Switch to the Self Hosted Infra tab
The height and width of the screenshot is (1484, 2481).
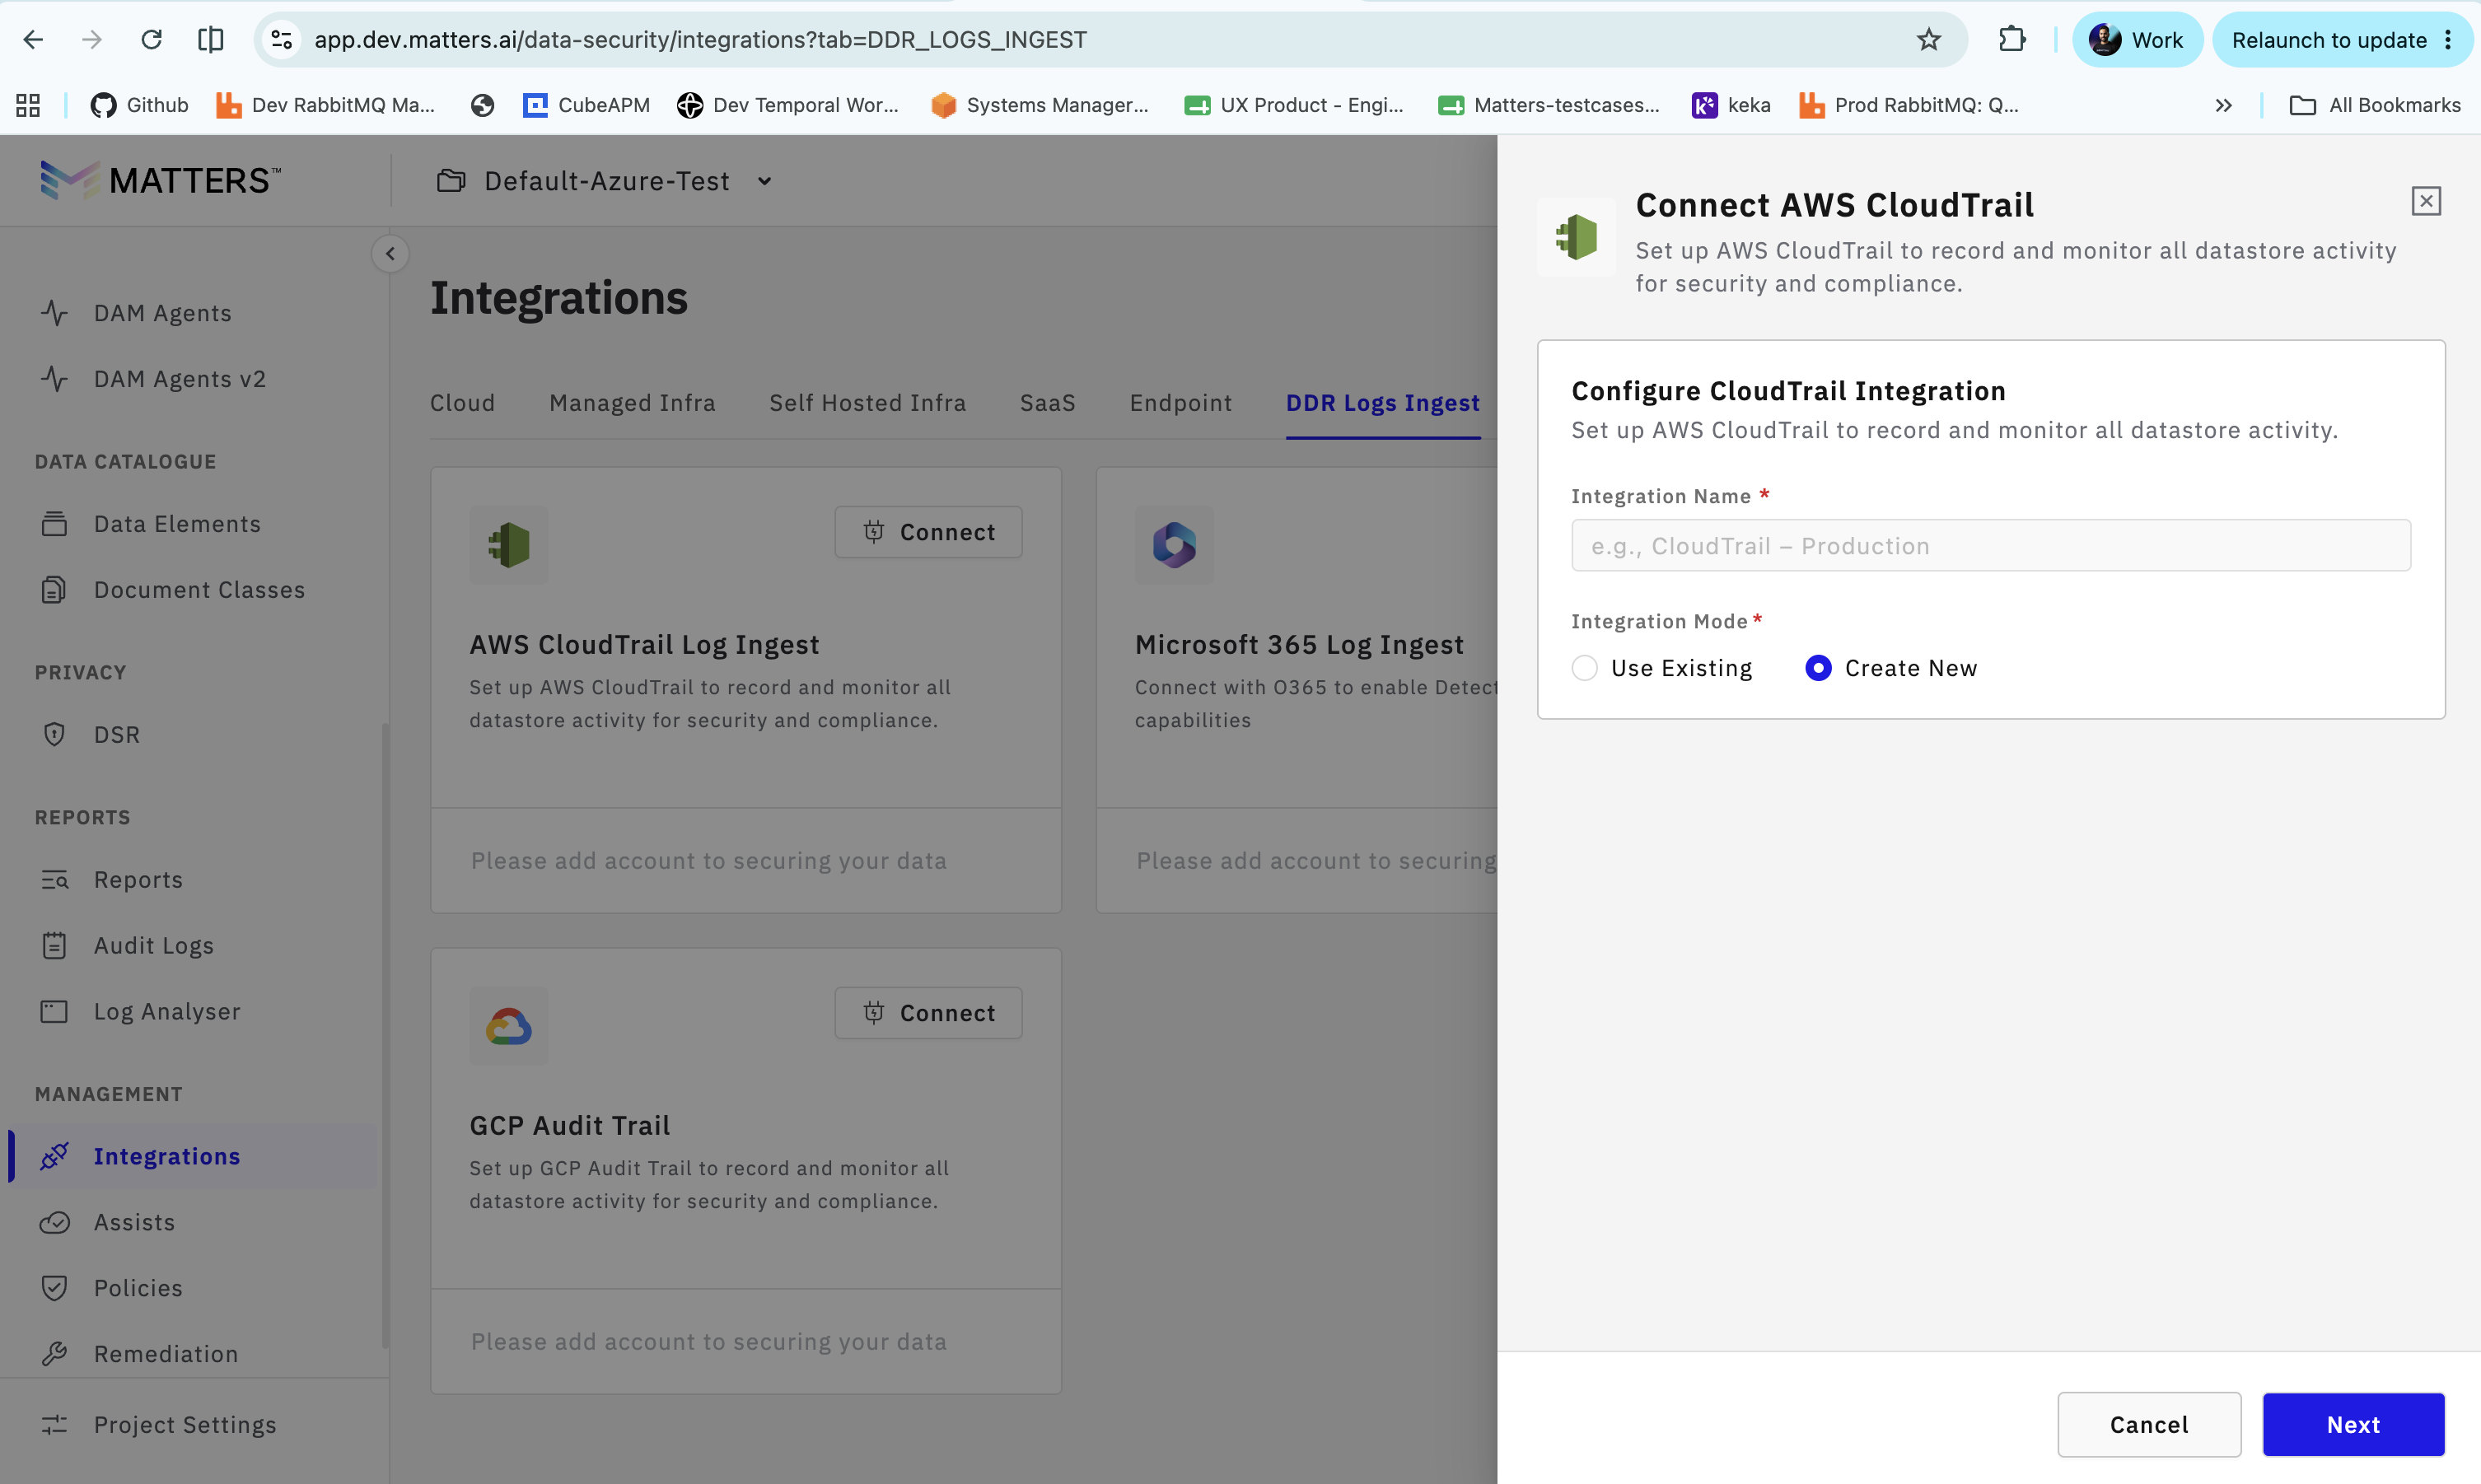[x=867, y=403]
